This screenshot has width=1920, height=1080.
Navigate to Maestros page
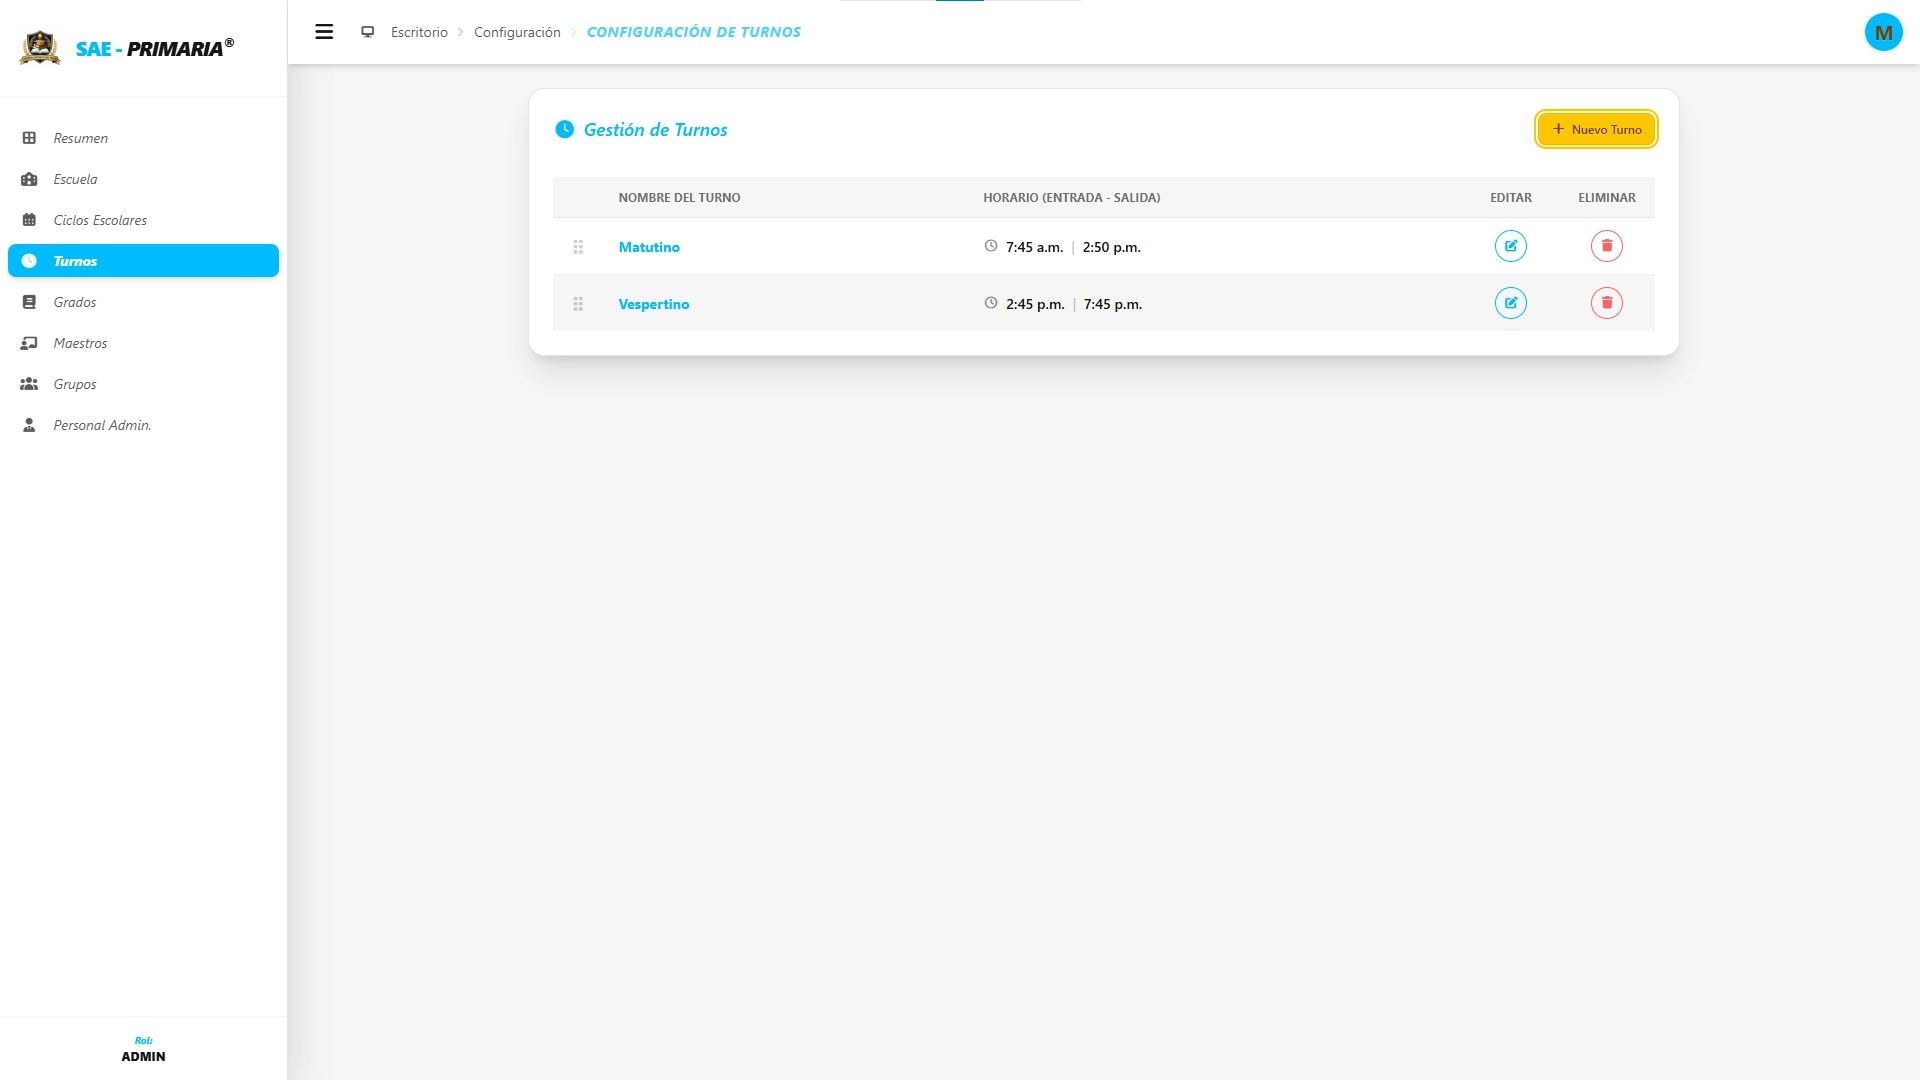(x=80, y=343)
